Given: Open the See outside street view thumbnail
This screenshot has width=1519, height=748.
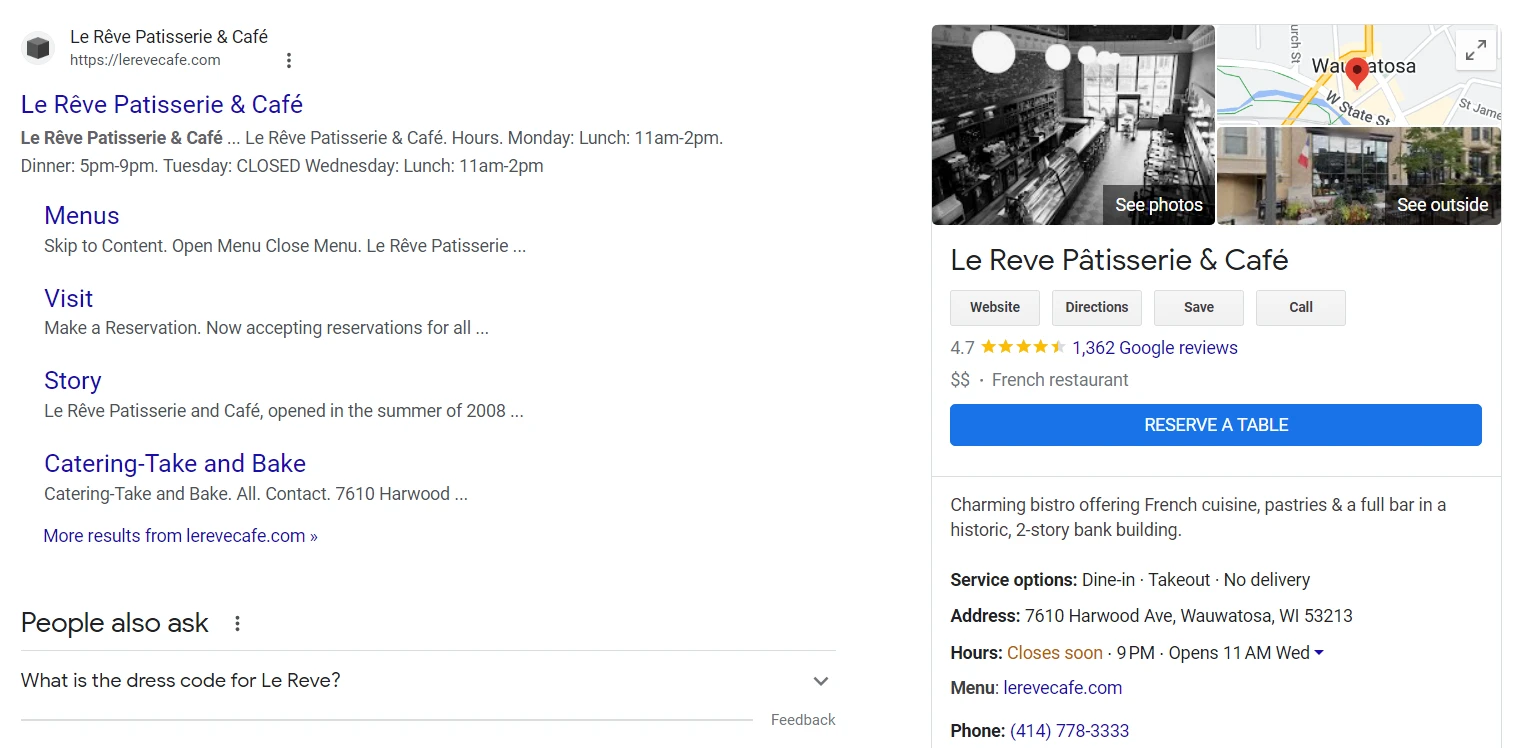Looking at the screenshot, I should [x=1359, y=176].
